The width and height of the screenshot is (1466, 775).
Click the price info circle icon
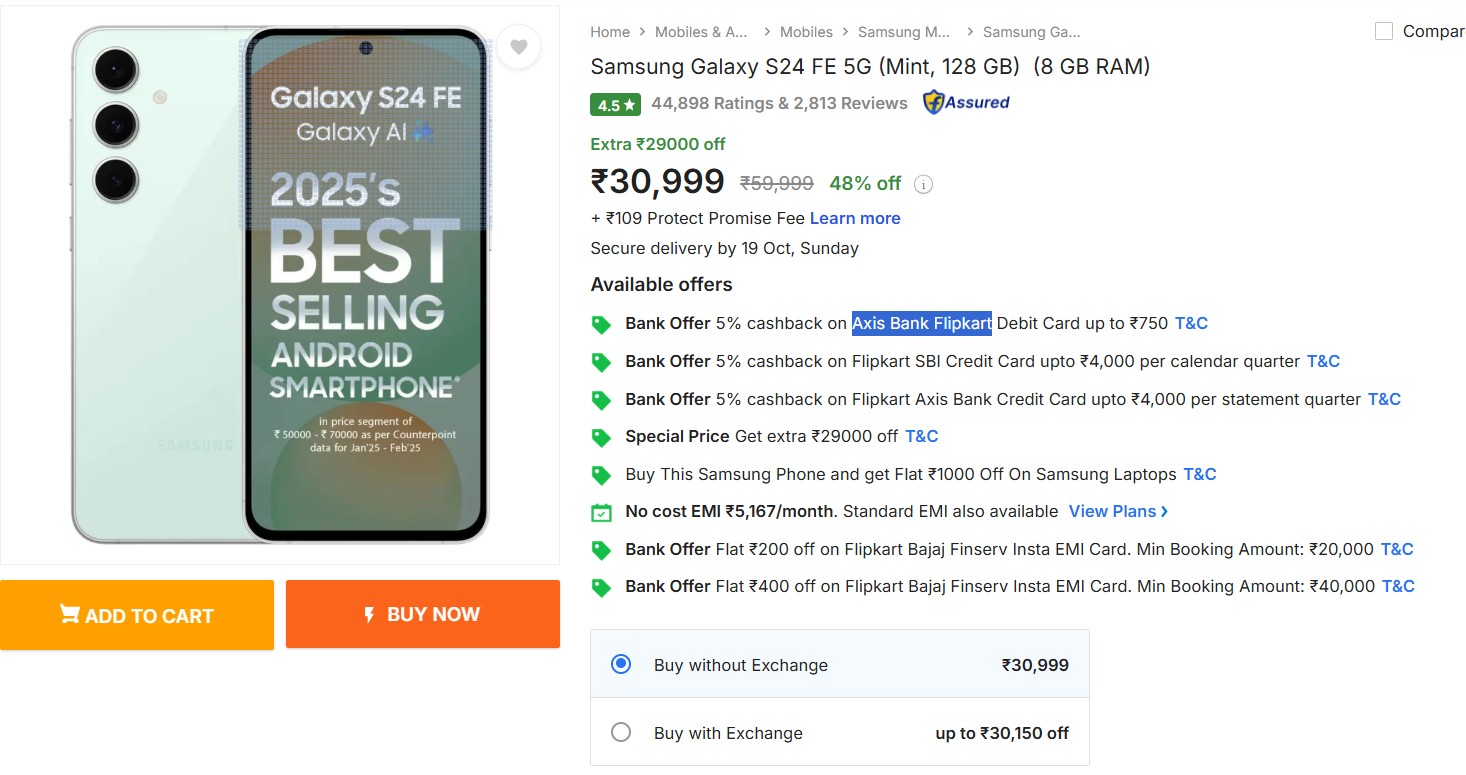pyautogui.click(x=924, y=184)
